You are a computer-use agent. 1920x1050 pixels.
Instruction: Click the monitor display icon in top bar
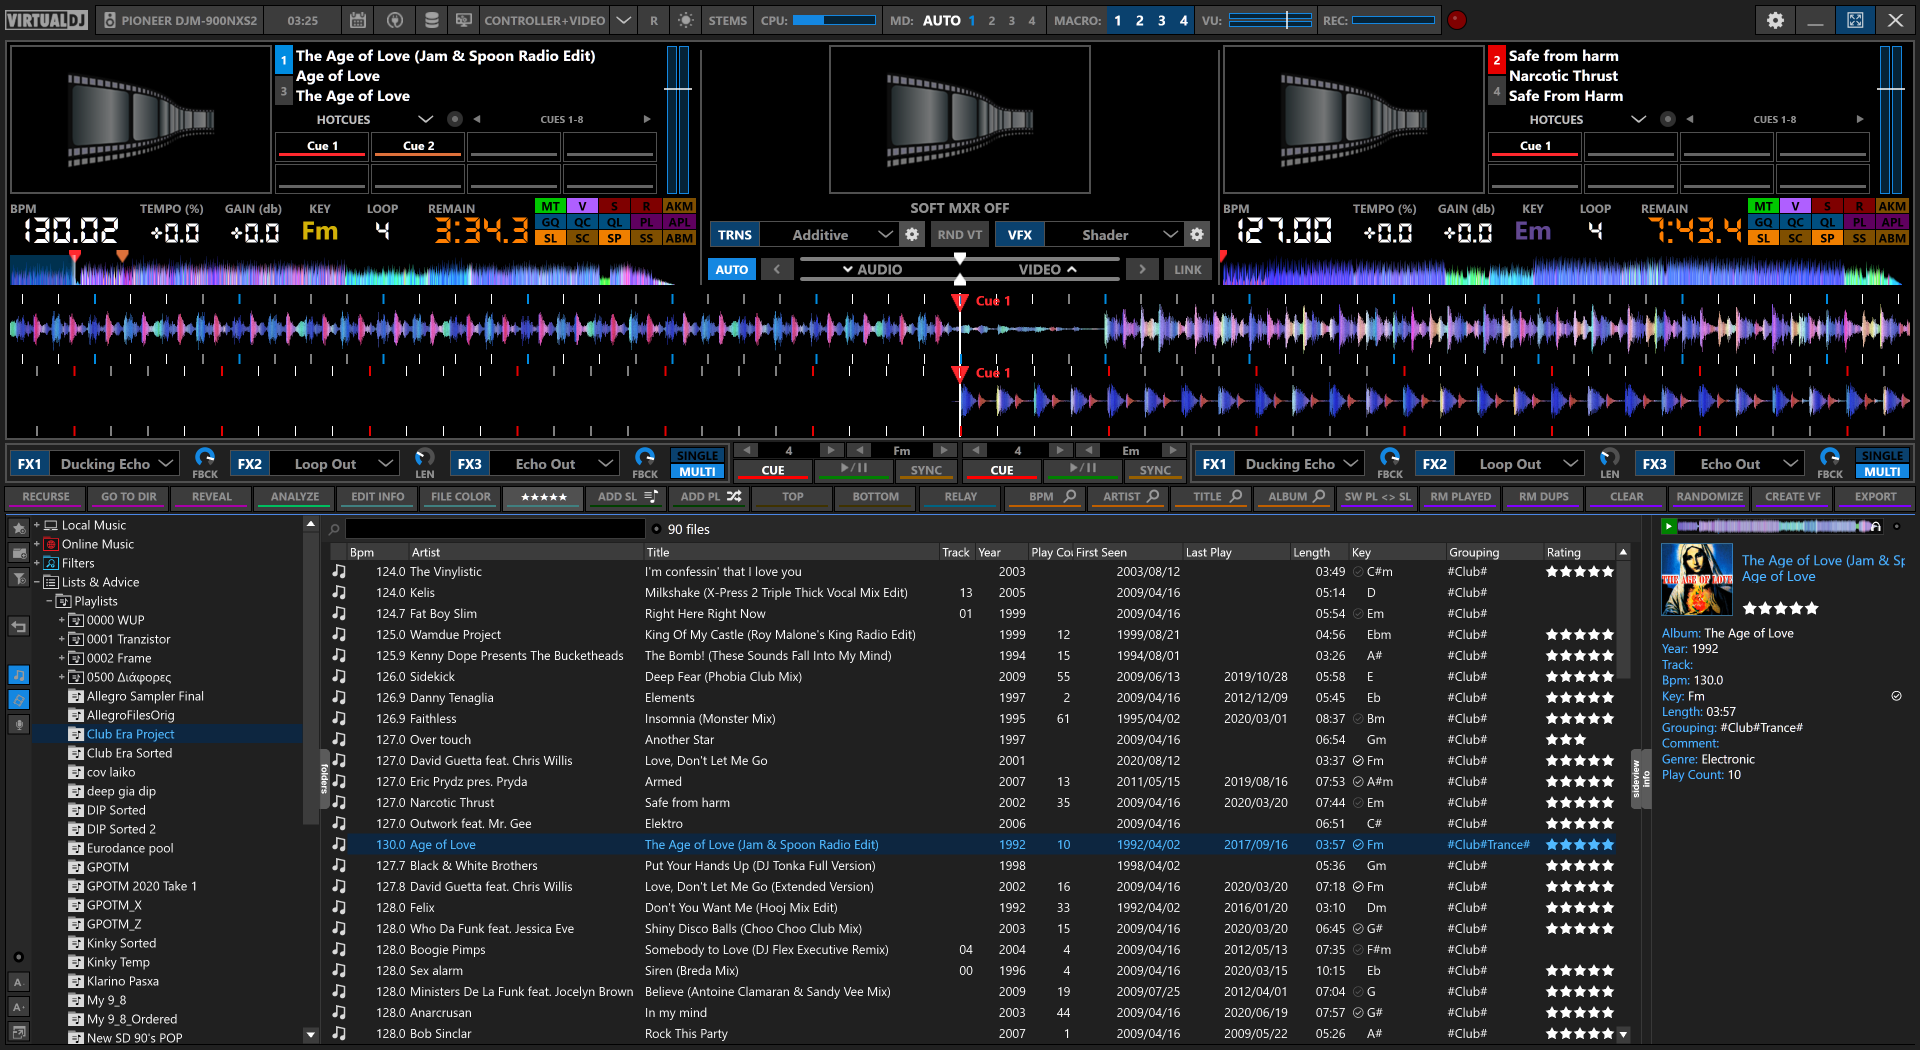click(x=464, y=20)
